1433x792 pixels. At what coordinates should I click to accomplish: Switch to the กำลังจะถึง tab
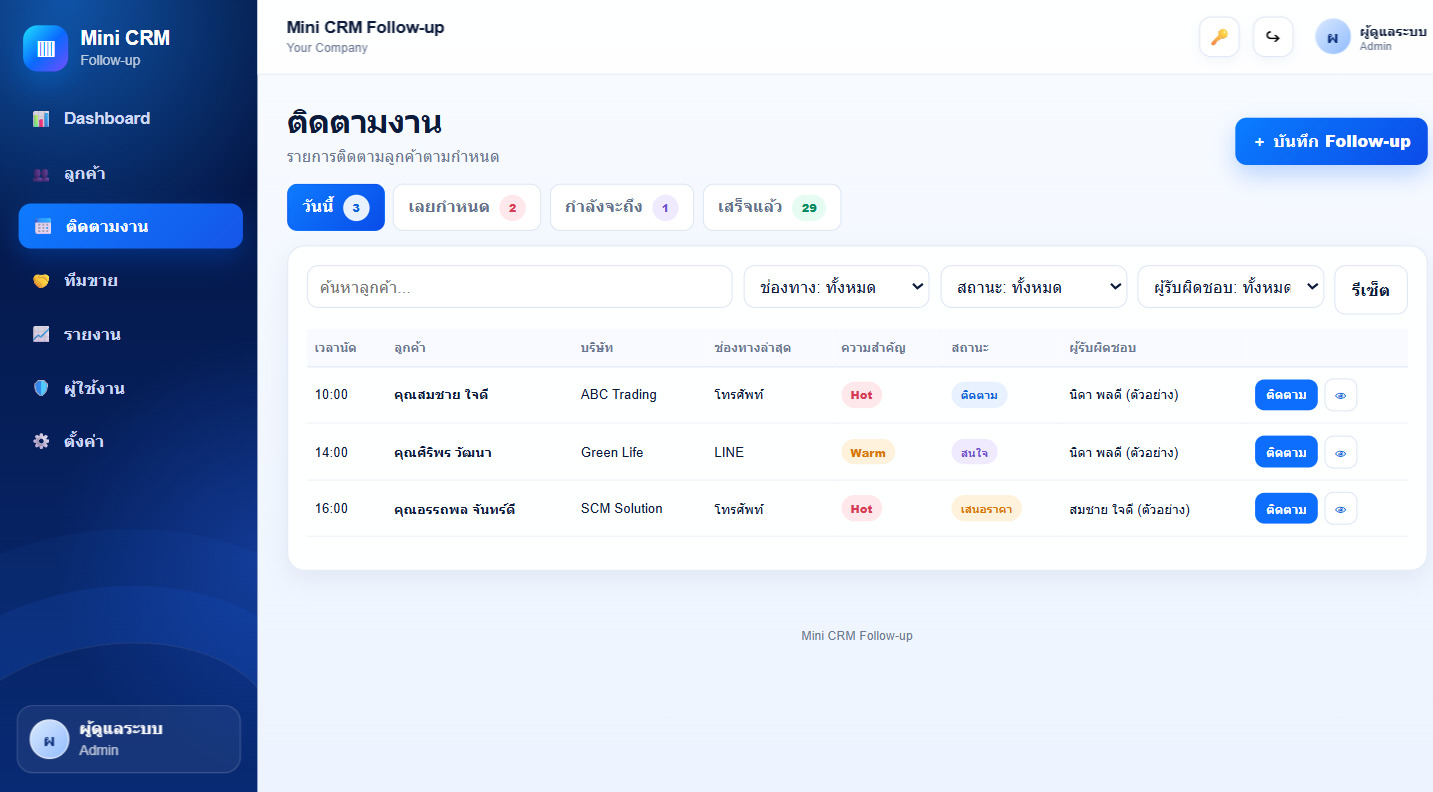pos(622,207)
